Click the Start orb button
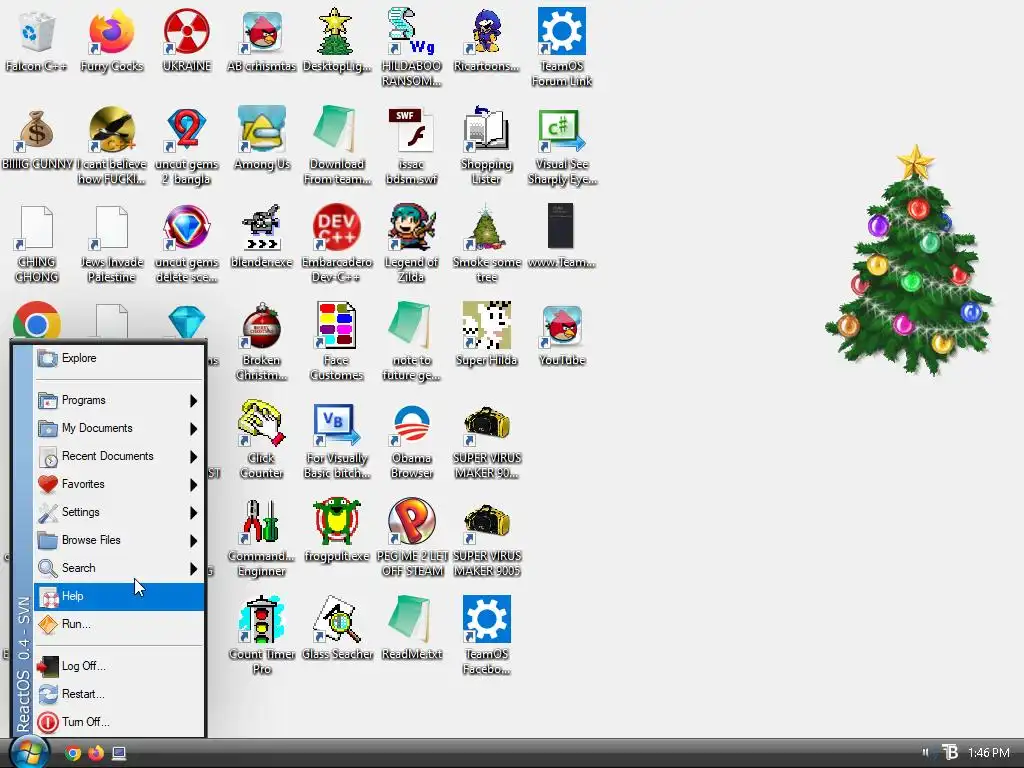This screenshot has height=768, width=1024. tap(29, 752)
